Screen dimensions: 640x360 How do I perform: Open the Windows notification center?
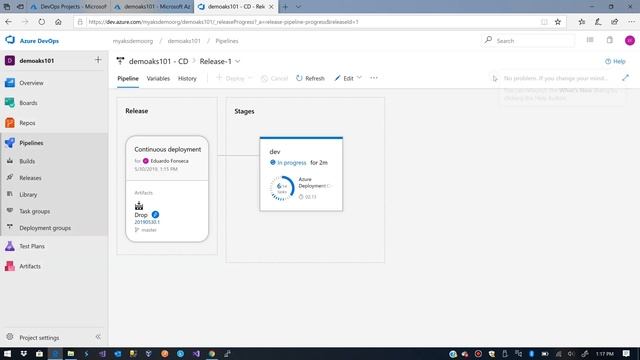[x=627, y=353]
